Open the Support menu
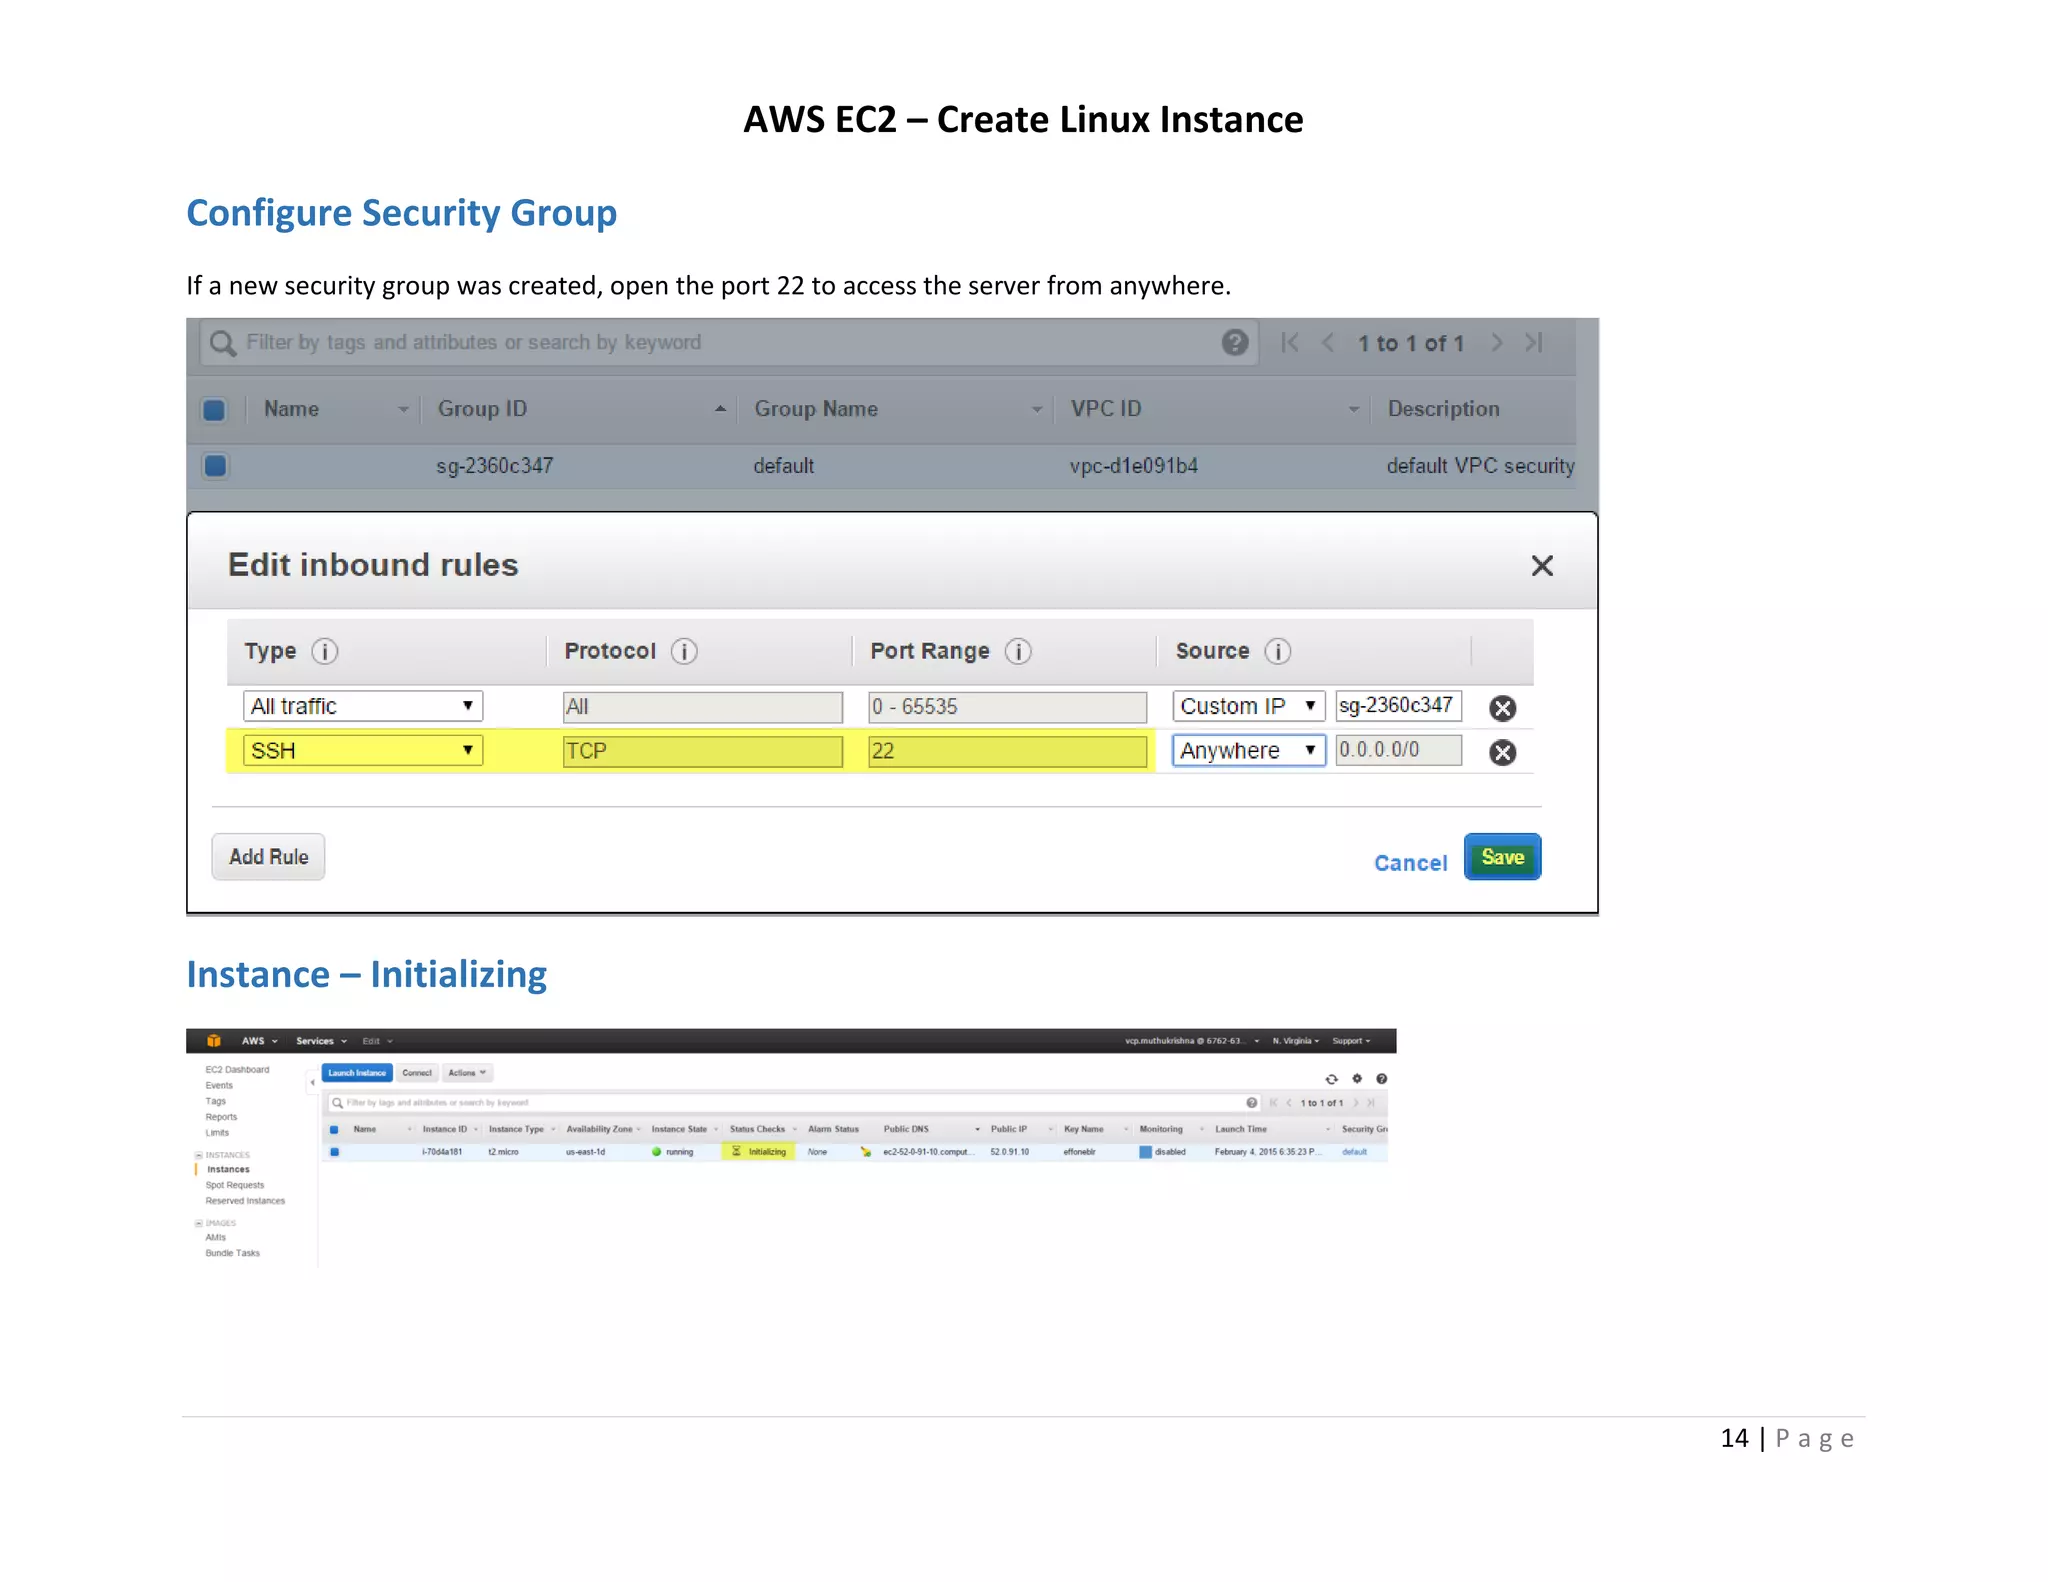 tap(1351, 1041)
